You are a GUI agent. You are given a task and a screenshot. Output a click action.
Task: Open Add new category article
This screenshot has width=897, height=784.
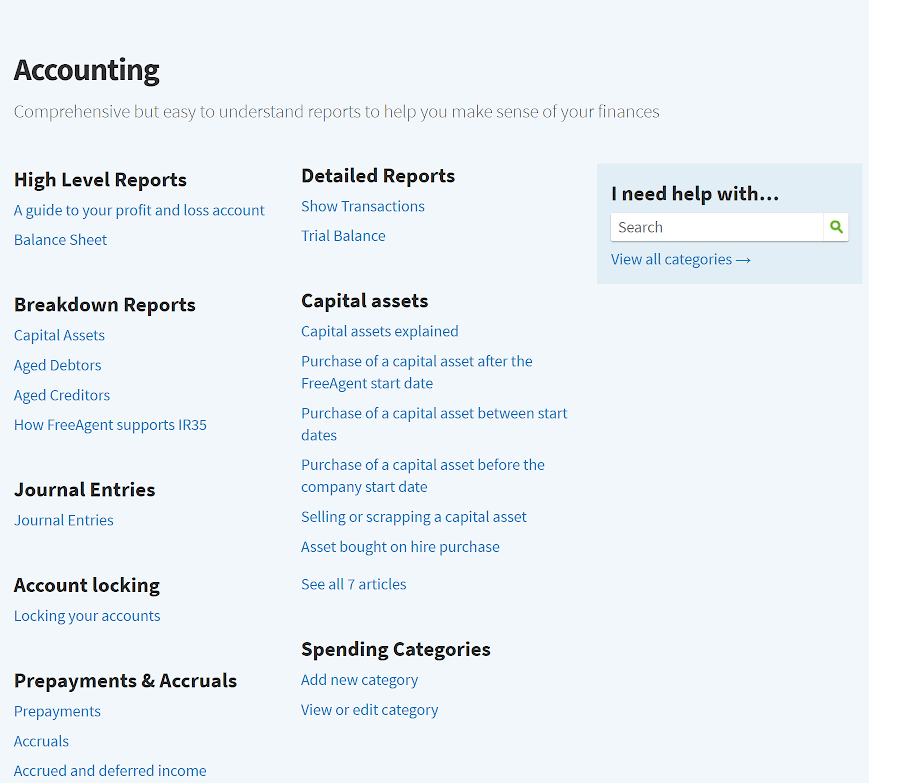click(x=359, y=680)
